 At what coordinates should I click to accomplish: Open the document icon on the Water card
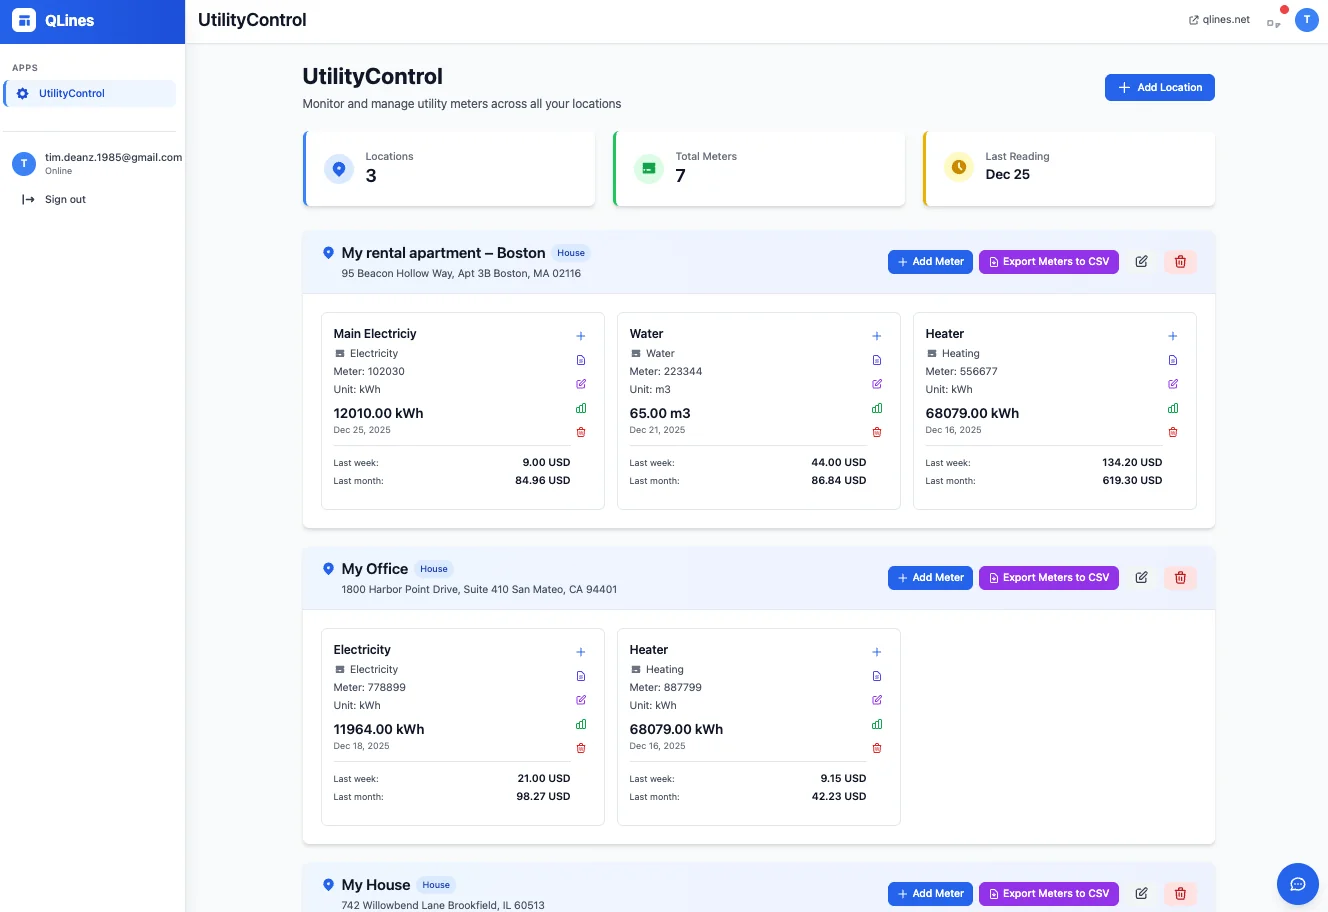click(877, 360)
